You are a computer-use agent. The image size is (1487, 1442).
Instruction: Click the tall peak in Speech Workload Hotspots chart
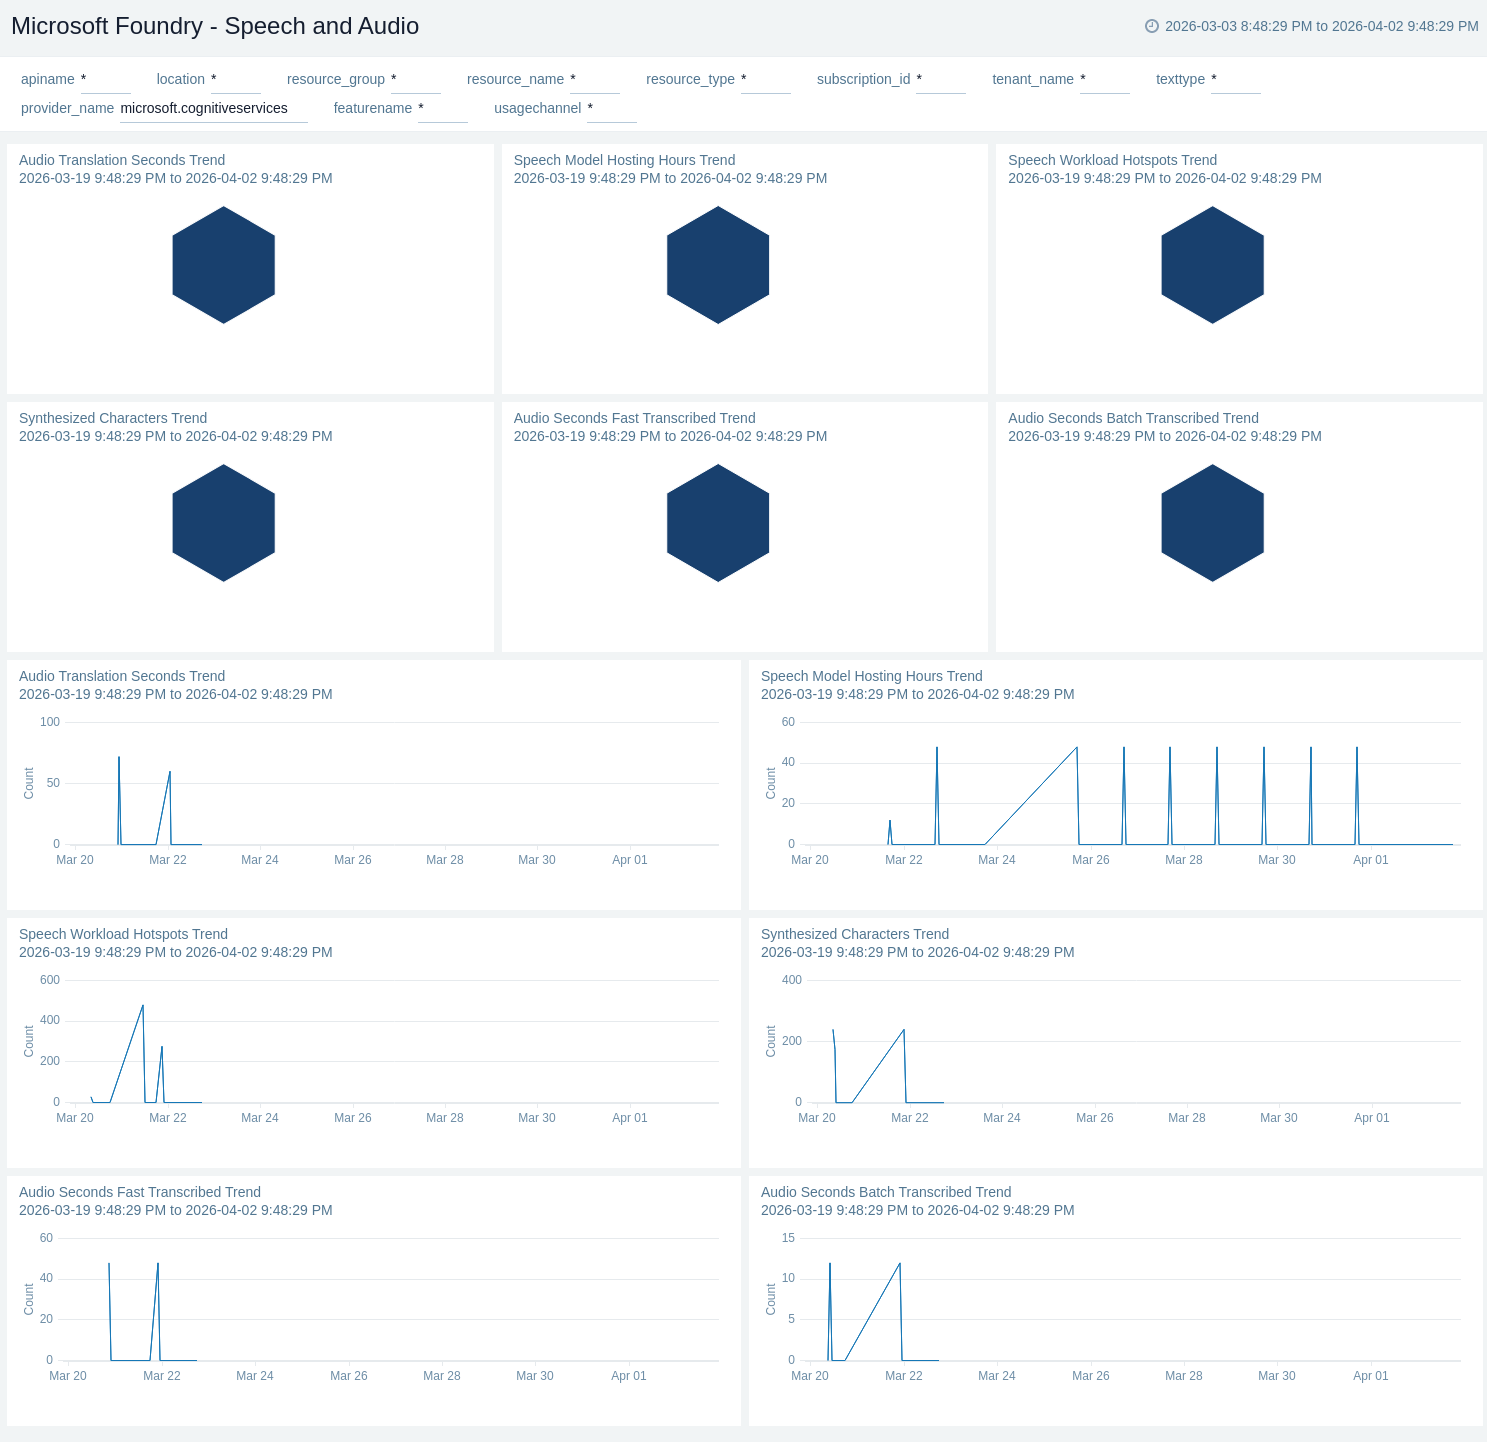143,1006
